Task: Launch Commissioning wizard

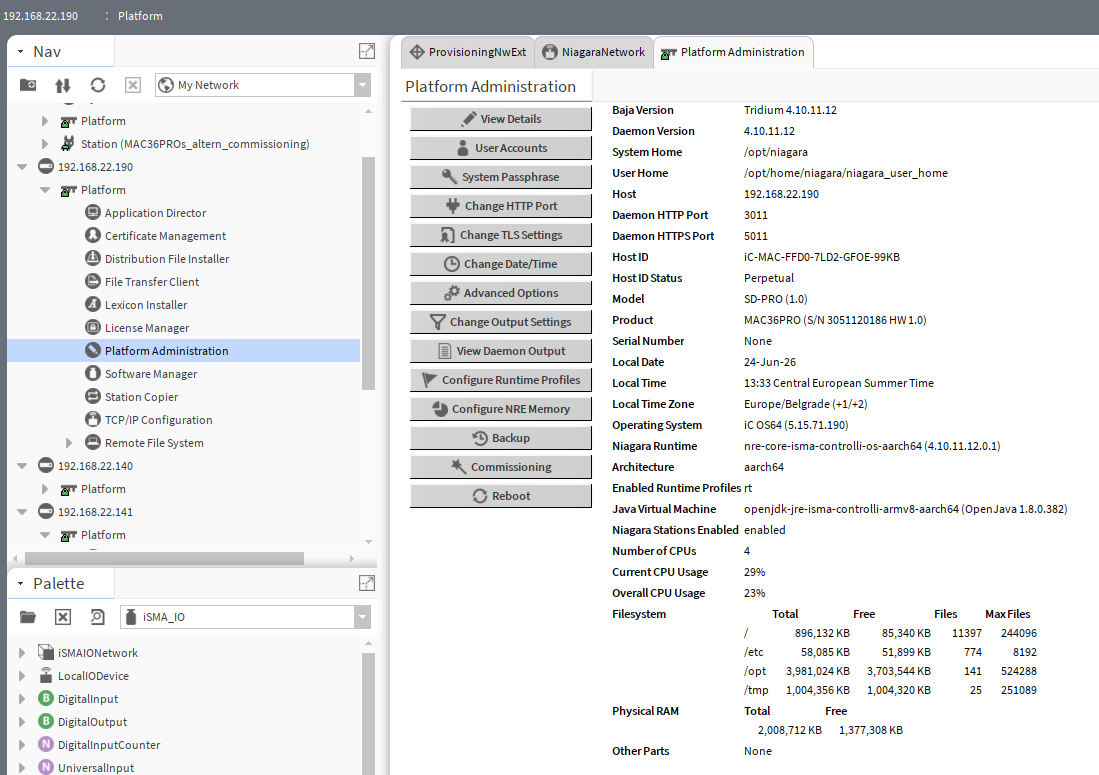Action: point(500,467)
